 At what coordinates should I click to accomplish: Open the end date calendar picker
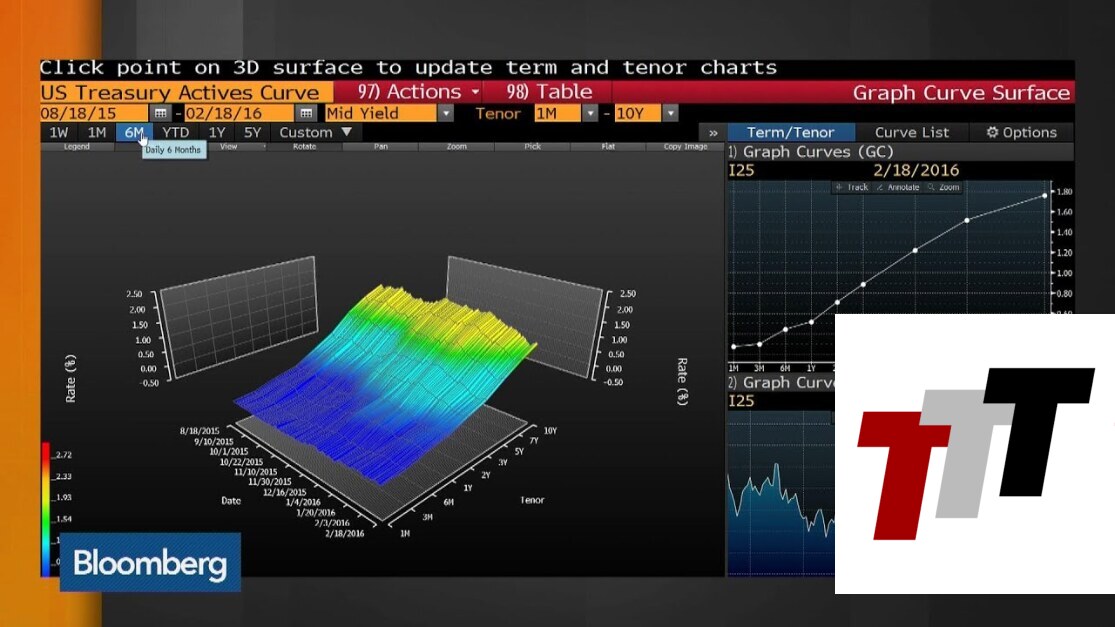pos(307,113)
